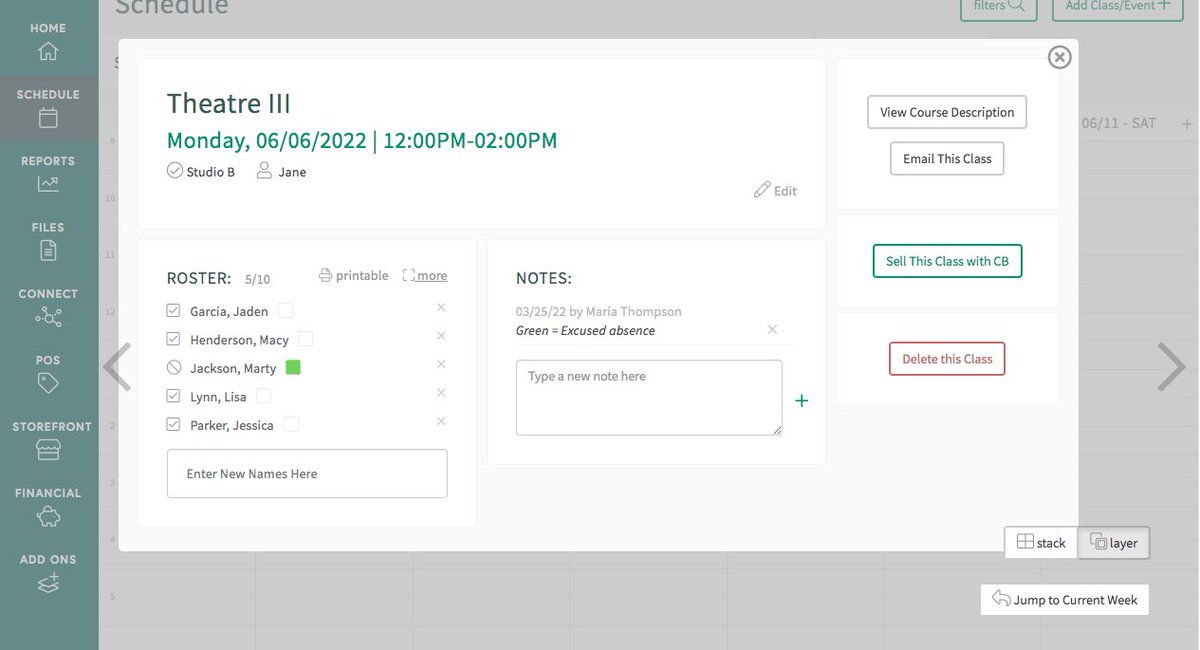Remove Lynn, Lisa from roster
Screen dimensions: 1200x650
[441, 393]
